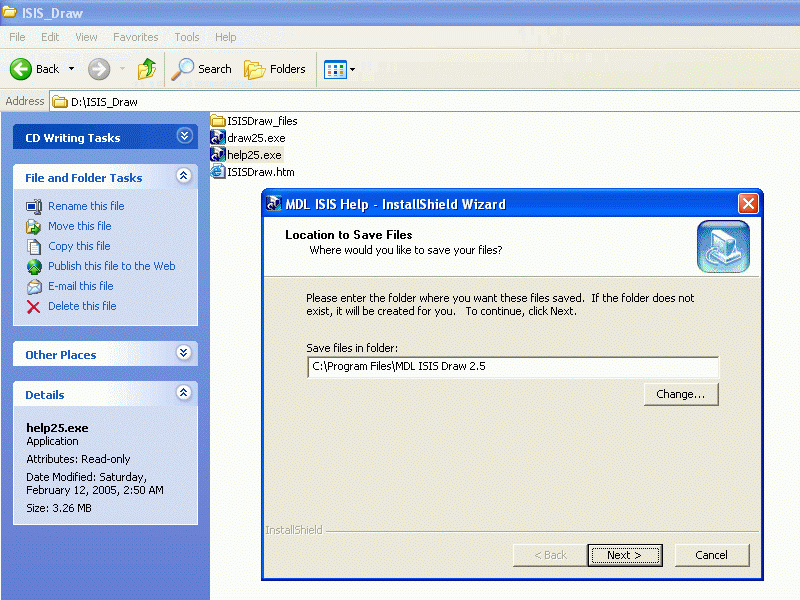This screenshot has height=600, width=800.
Task: Click the Cancel button in wizard
Action: coord(712,555)
